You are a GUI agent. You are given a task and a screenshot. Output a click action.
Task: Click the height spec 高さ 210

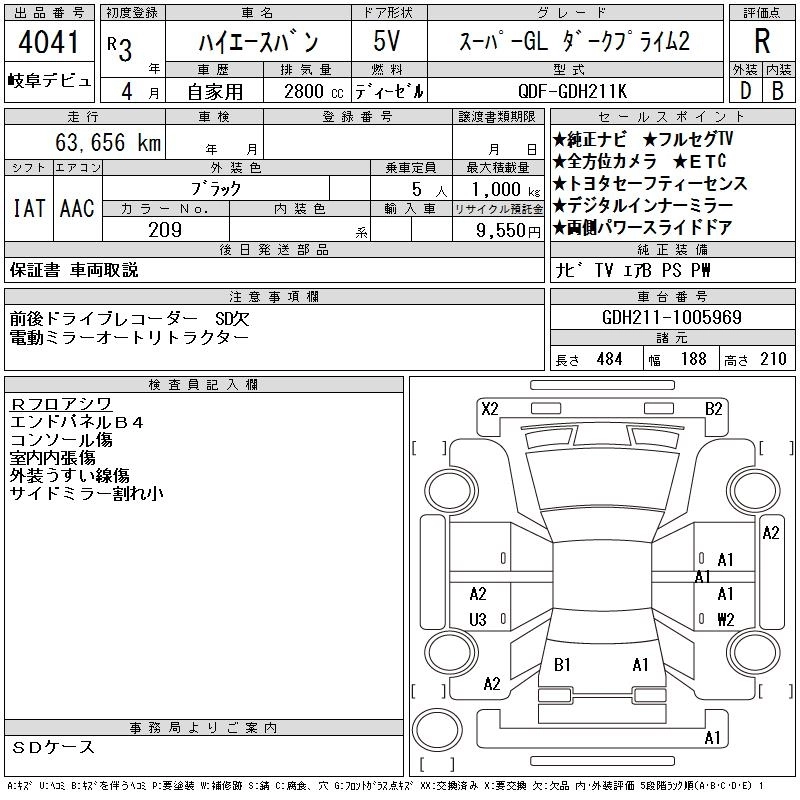click(x=756, y=359)
